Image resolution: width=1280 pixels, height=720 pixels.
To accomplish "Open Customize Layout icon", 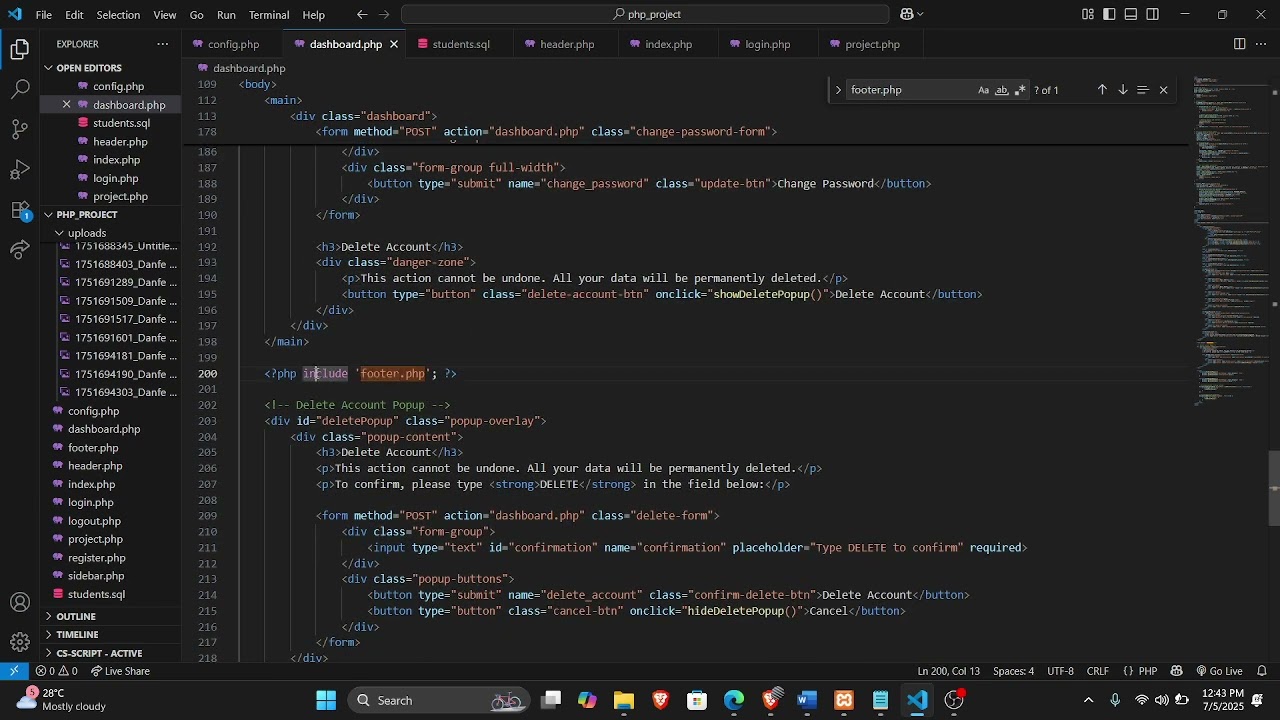I will coord(1088,14).
